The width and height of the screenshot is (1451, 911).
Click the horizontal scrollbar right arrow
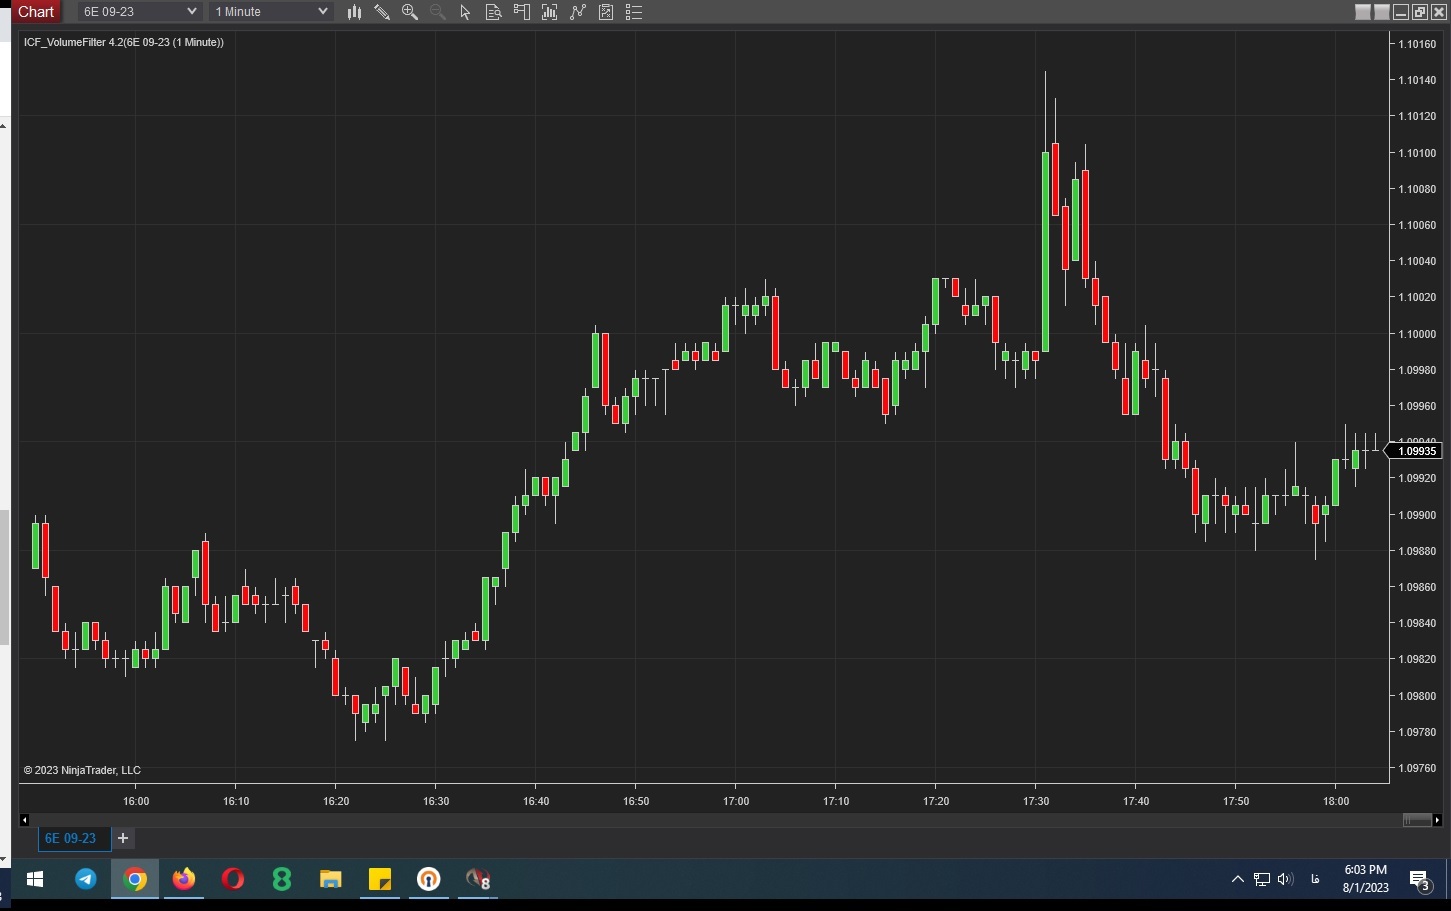pyautogui.click(x=1437, y=820)
